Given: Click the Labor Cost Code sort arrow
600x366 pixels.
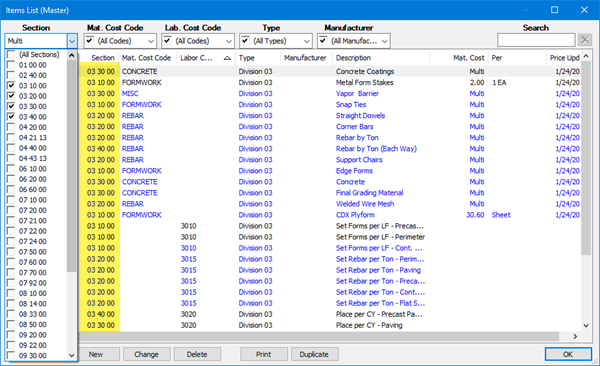Looking at the screenshot, I should click(227, 58).
